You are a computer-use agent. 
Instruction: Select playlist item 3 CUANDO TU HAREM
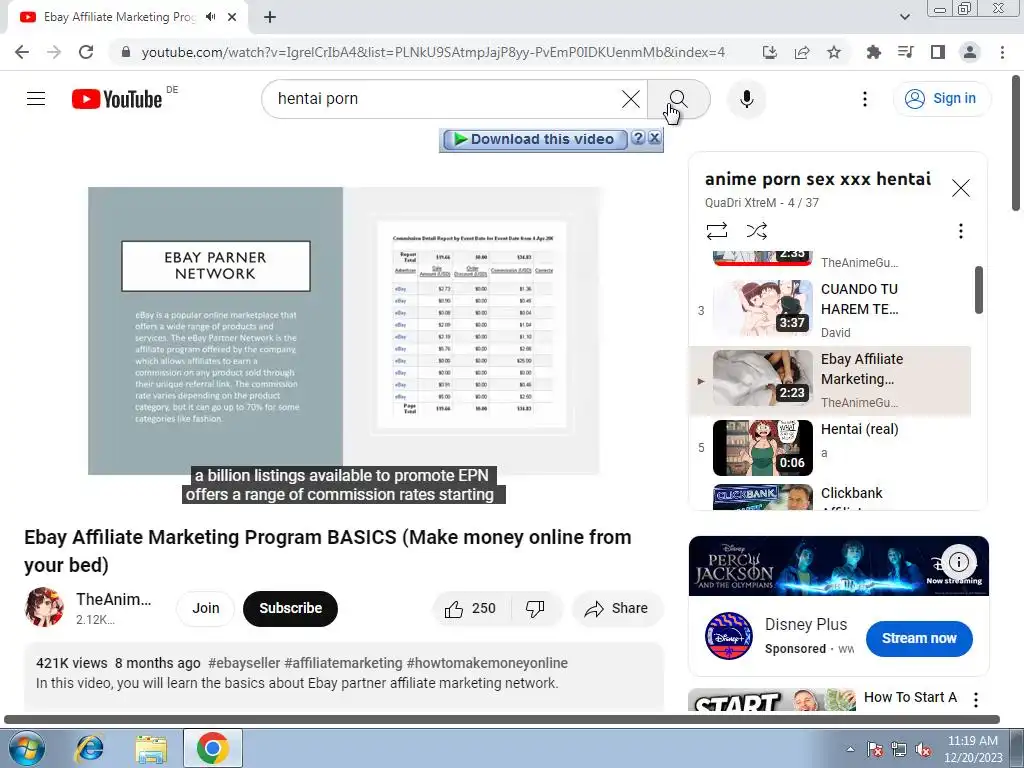pyautogui.click(x=830, y=310)
